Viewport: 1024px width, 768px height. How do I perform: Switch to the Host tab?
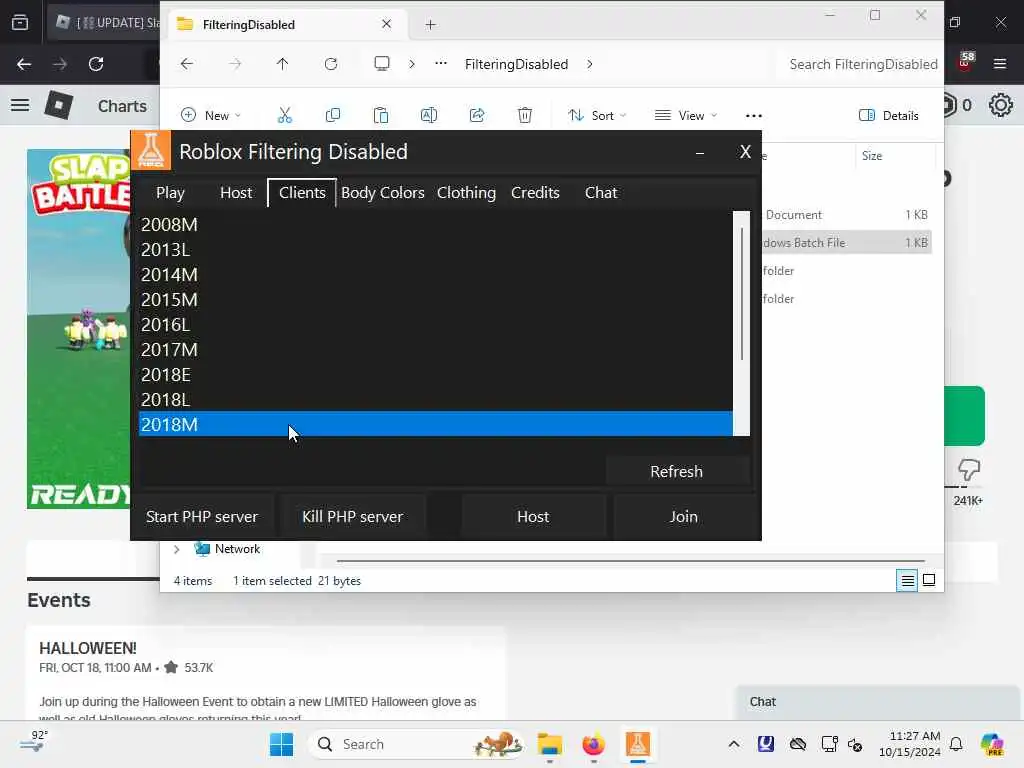point(236,193)
